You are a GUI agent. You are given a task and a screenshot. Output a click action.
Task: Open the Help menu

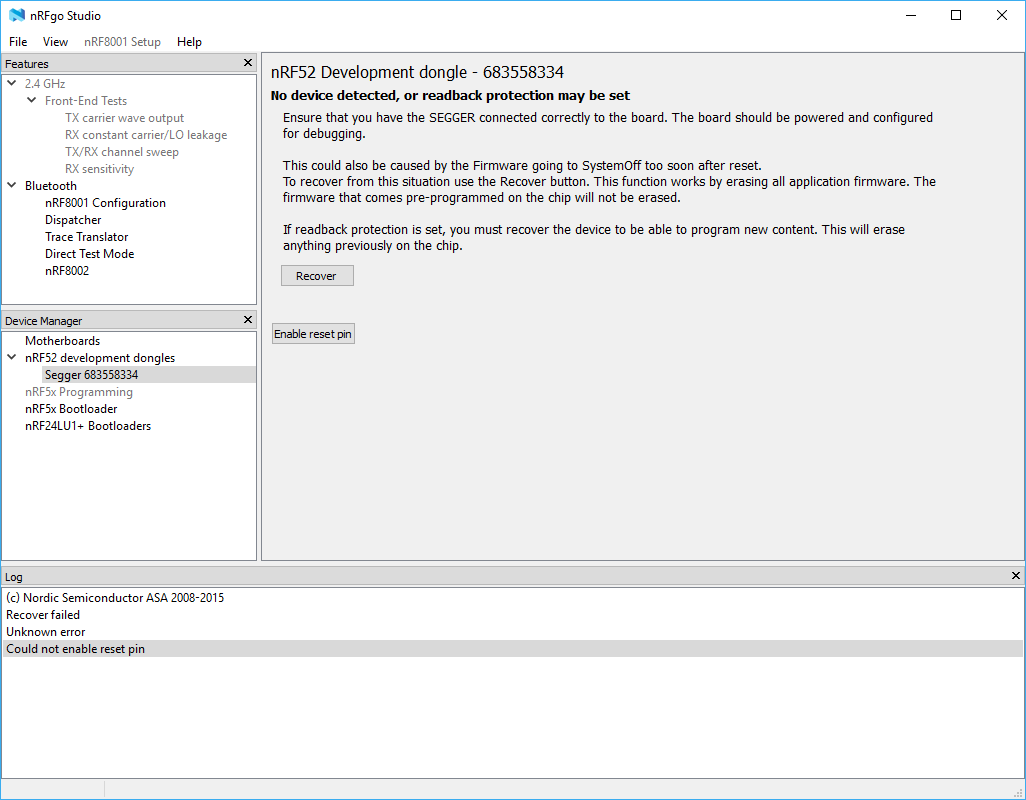pyautogui.click(x=189, y=42)
